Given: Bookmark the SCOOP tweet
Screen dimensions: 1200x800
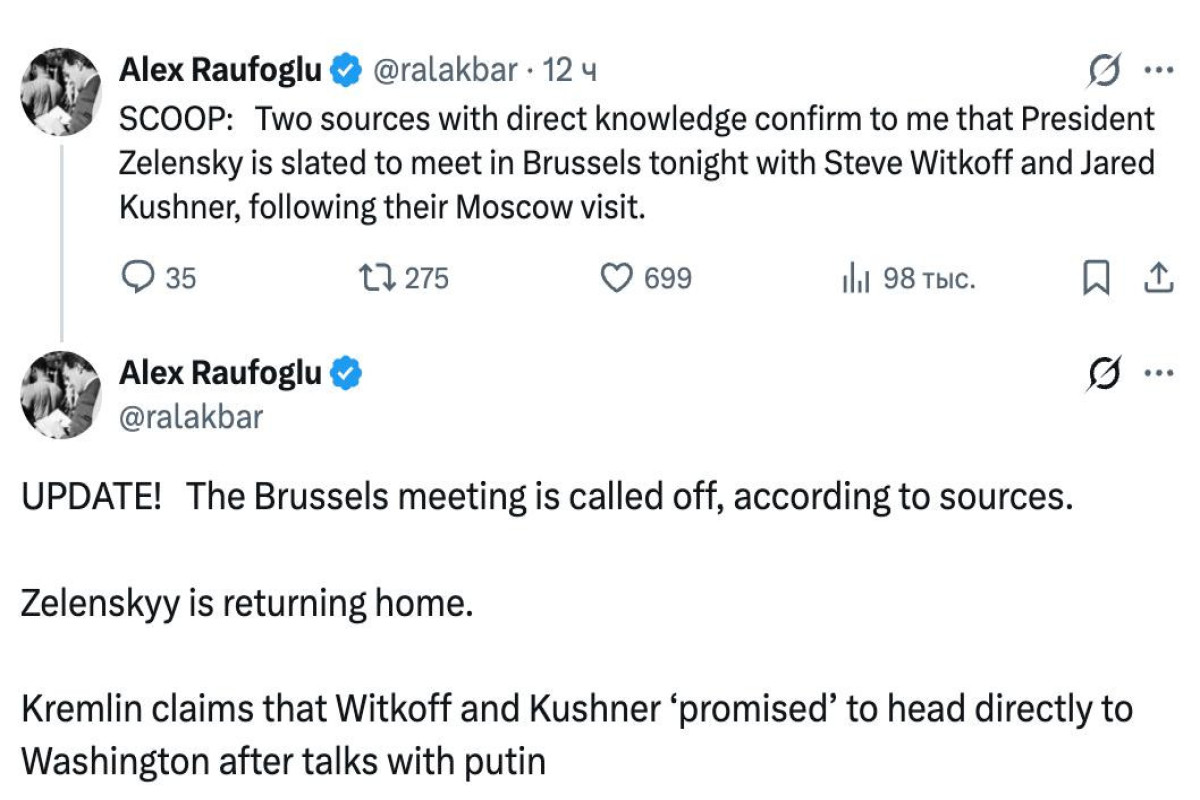Looking at the screenshot, I should point(1096,278).
